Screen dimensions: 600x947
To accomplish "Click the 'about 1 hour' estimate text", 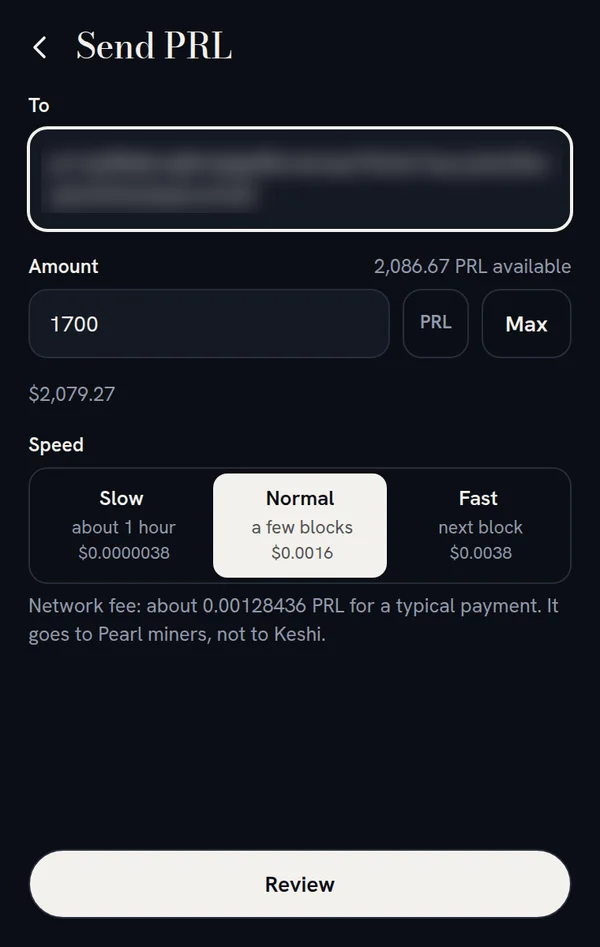I will coord(124,527).
